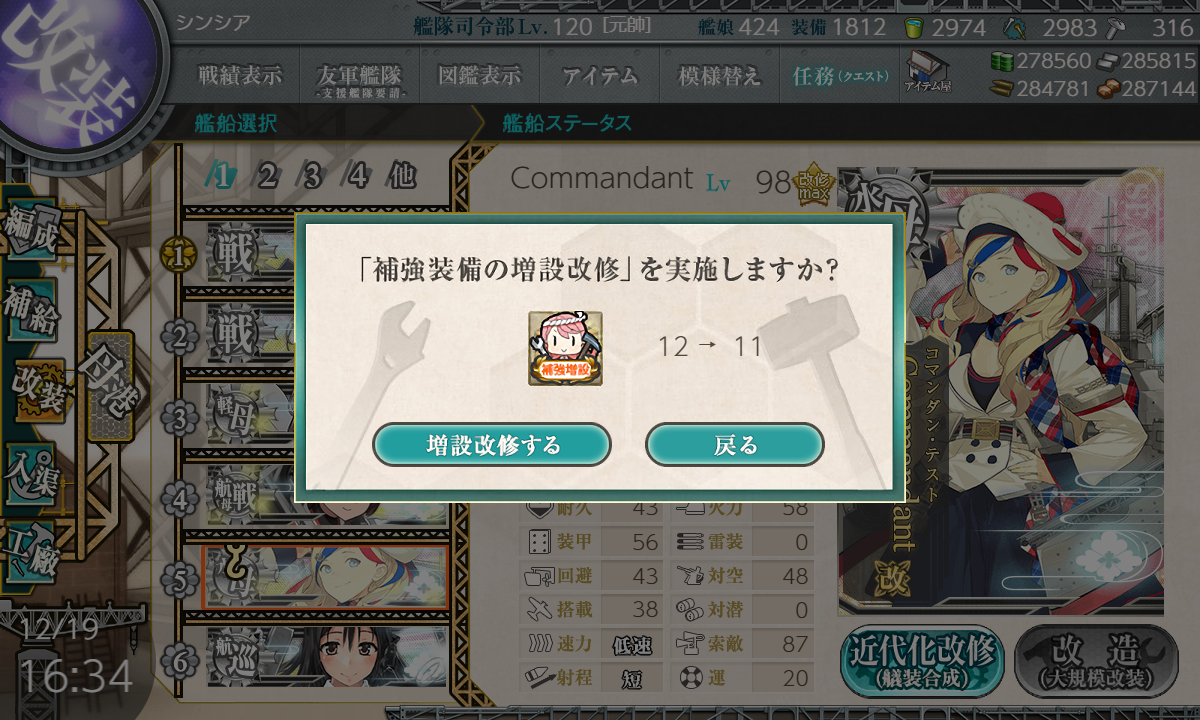Cancel with the 戻る button
This screenshot has height=720, width=1200.
pos(735,445)
